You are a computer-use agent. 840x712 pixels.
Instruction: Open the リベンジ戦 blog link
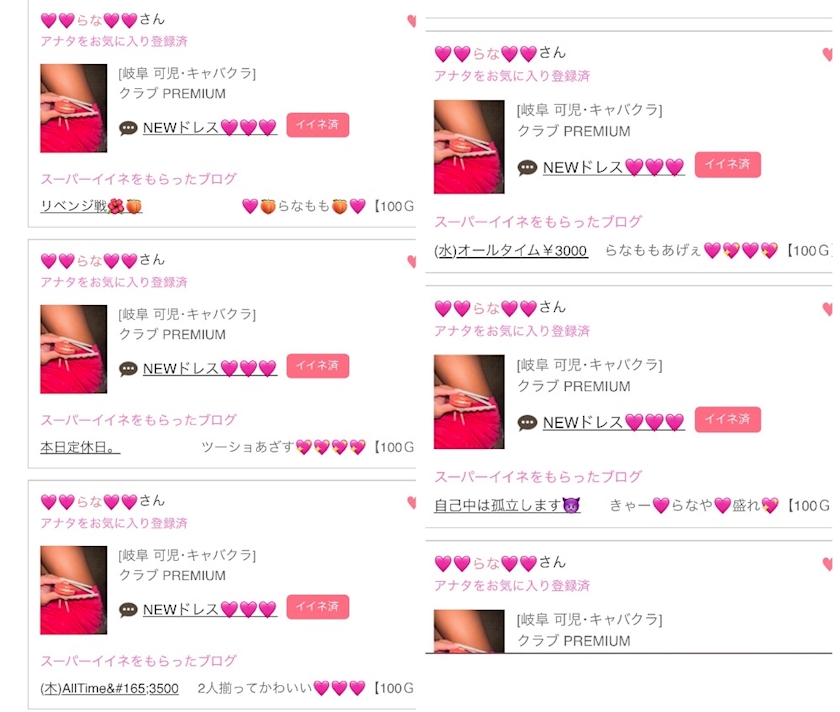click(x=91, y=206)
